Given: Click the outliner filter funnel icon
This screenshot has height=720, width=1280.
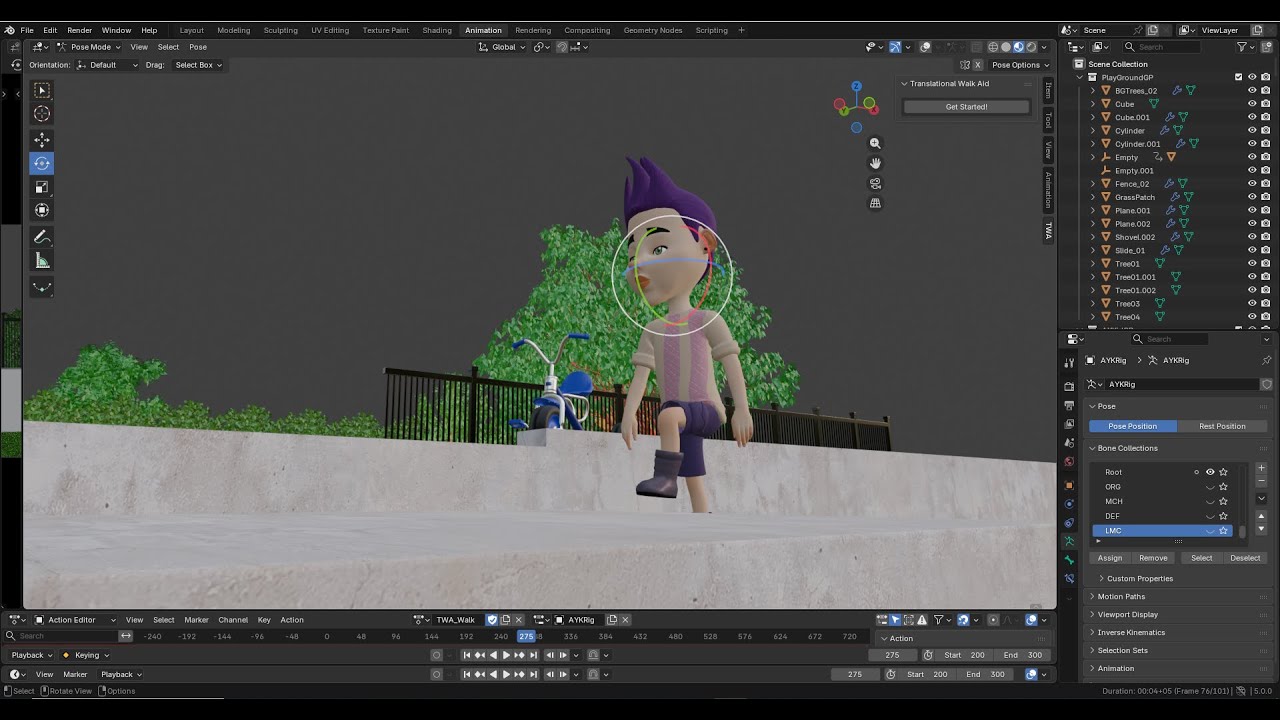Looking at the screenshot, I should (x=1241, y=47).
